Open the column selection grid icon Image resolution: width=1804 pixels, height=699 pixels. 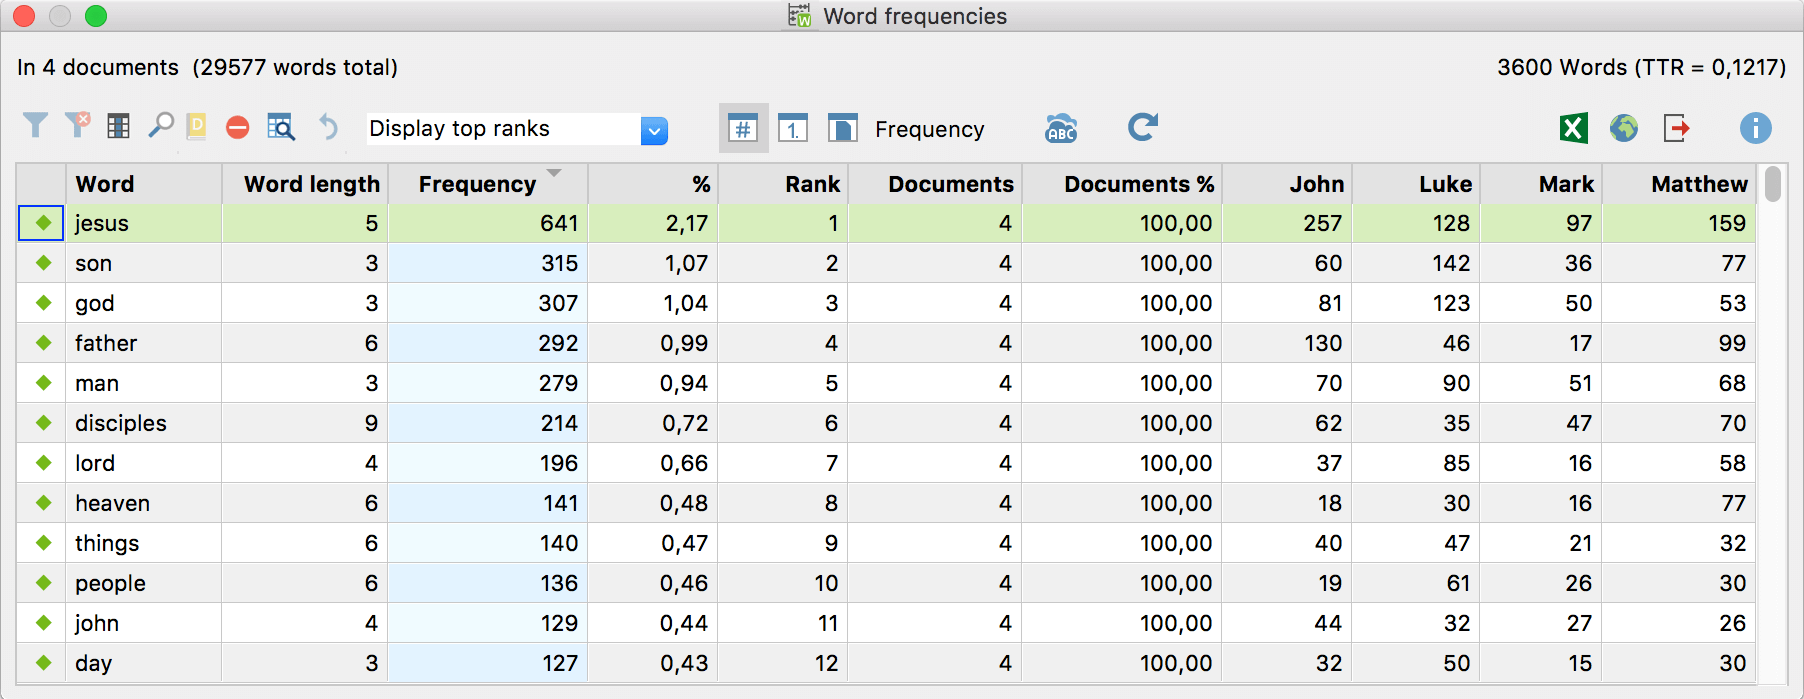(119, 126)
